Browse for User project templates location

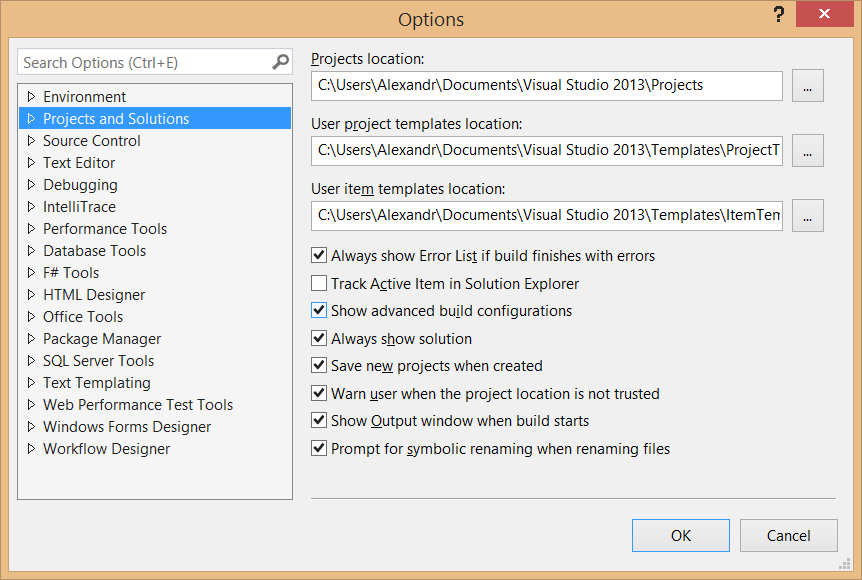pyautogui.click(x=808, y=151)
